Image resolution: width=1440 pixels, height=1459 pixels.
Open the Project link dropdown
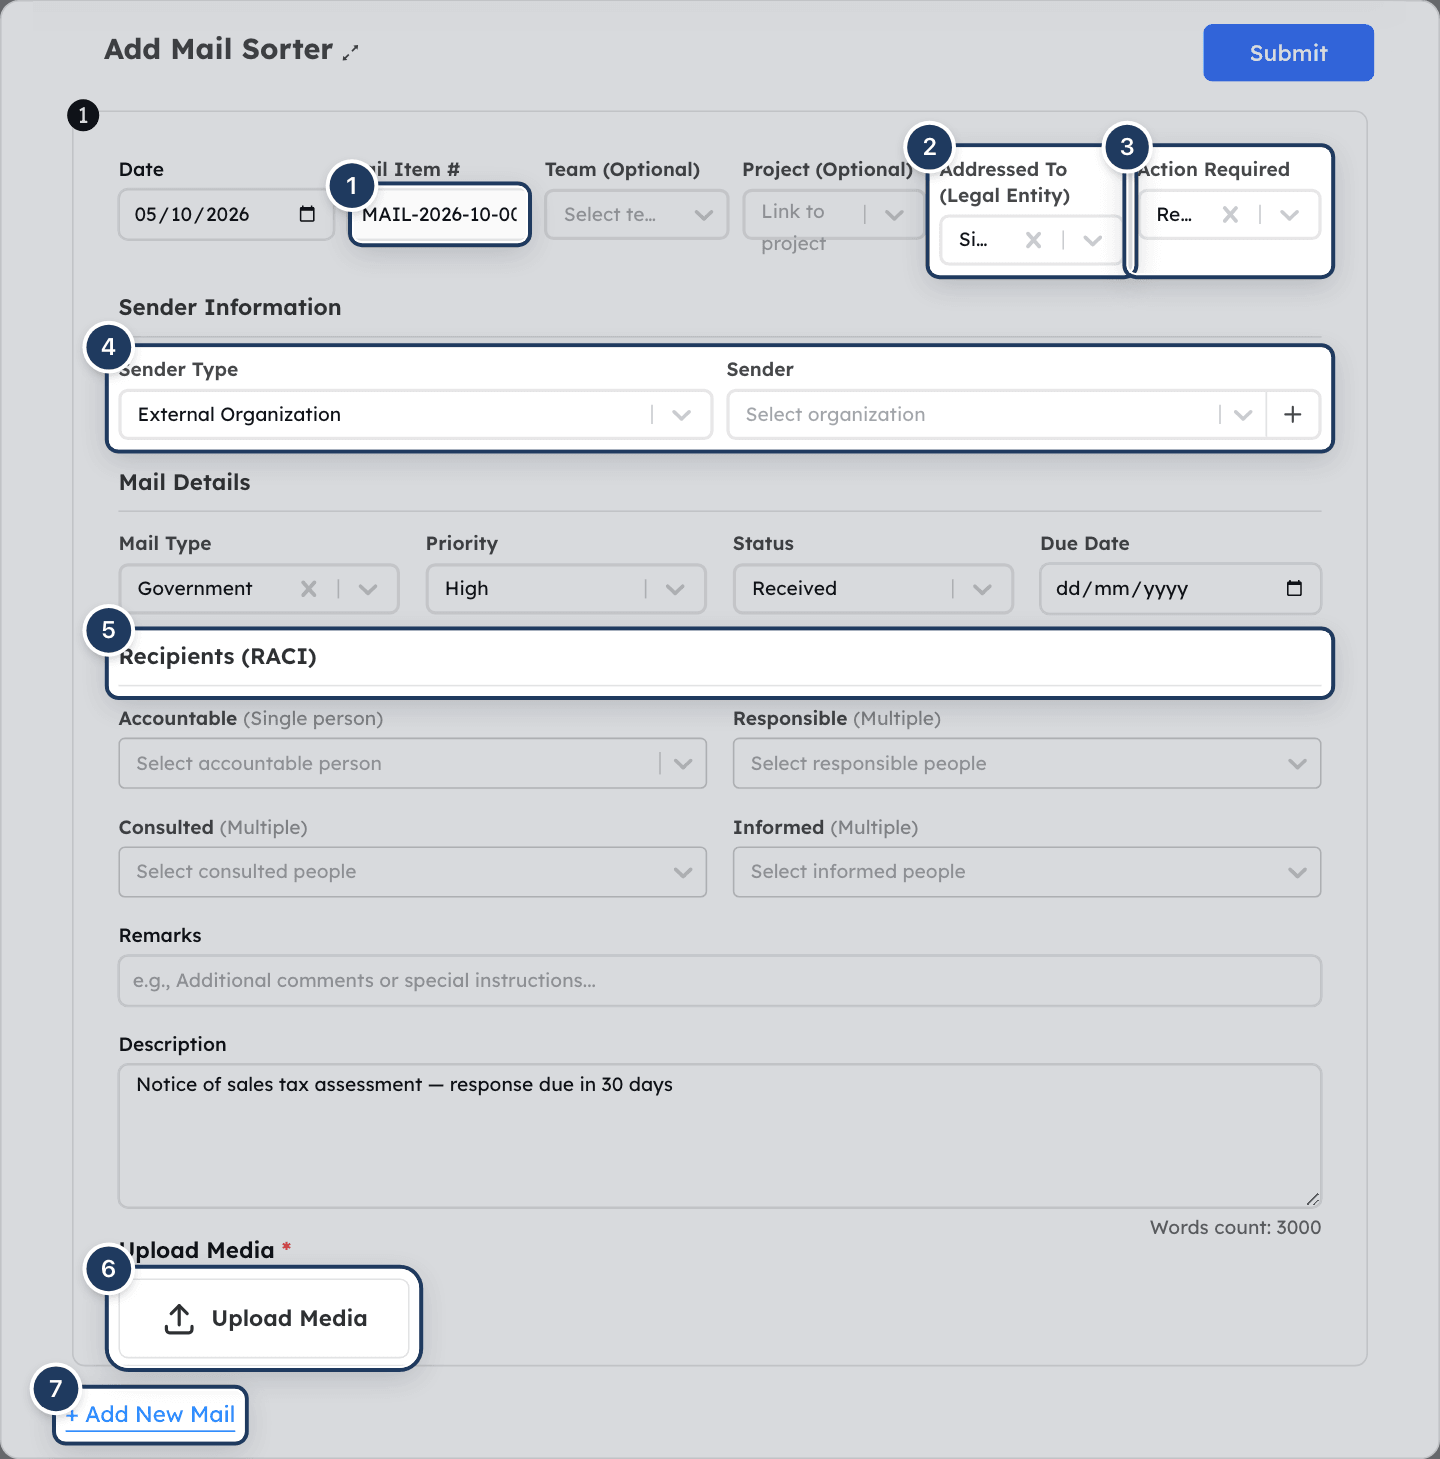pos(833,214)
